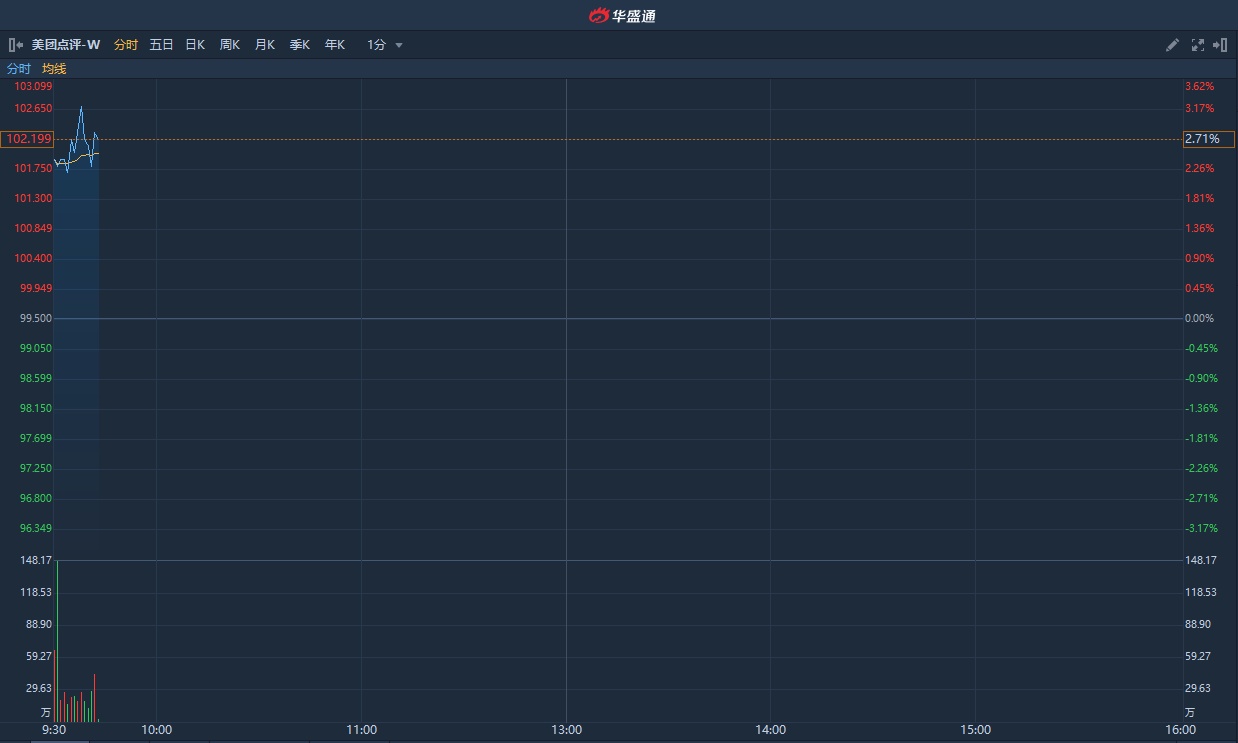The height and width of the screenshot is (743, 1238).
Task: Click the left 59.27 volume axis label
Action: coord(38,656)
